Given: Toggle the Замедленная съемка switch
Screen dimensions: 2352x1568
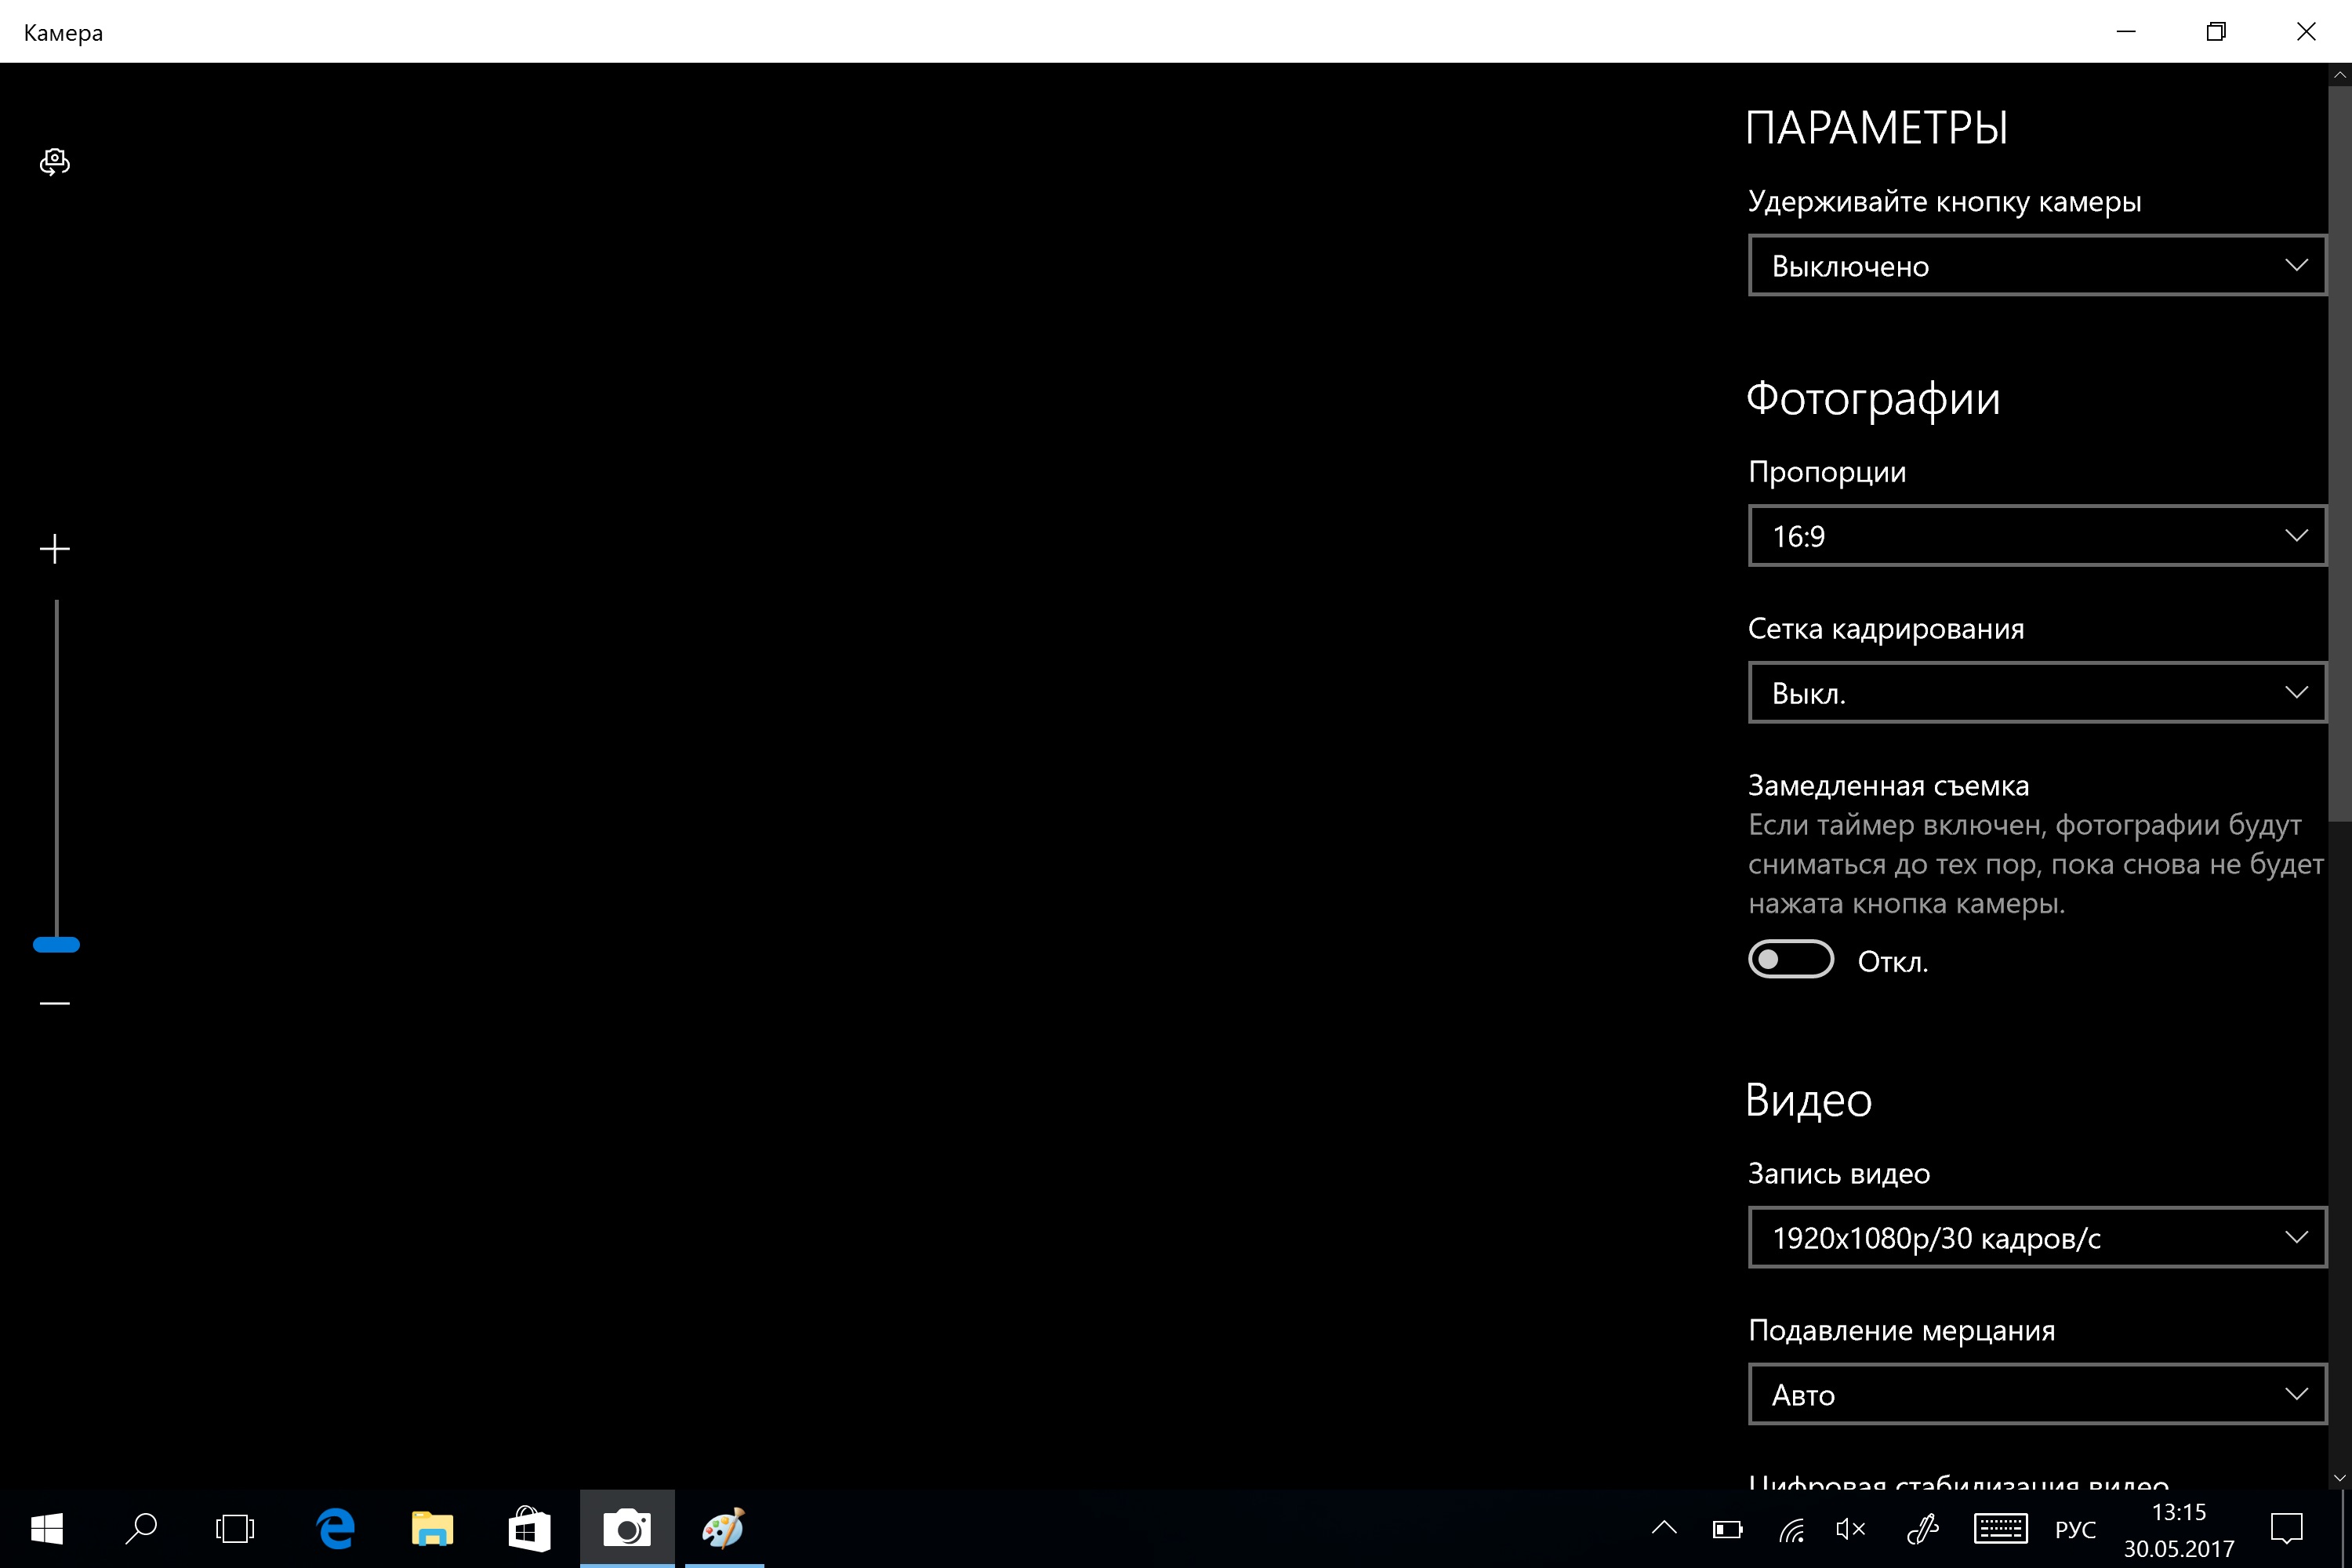Looking at the screenshot, I should click(1791, 959).
